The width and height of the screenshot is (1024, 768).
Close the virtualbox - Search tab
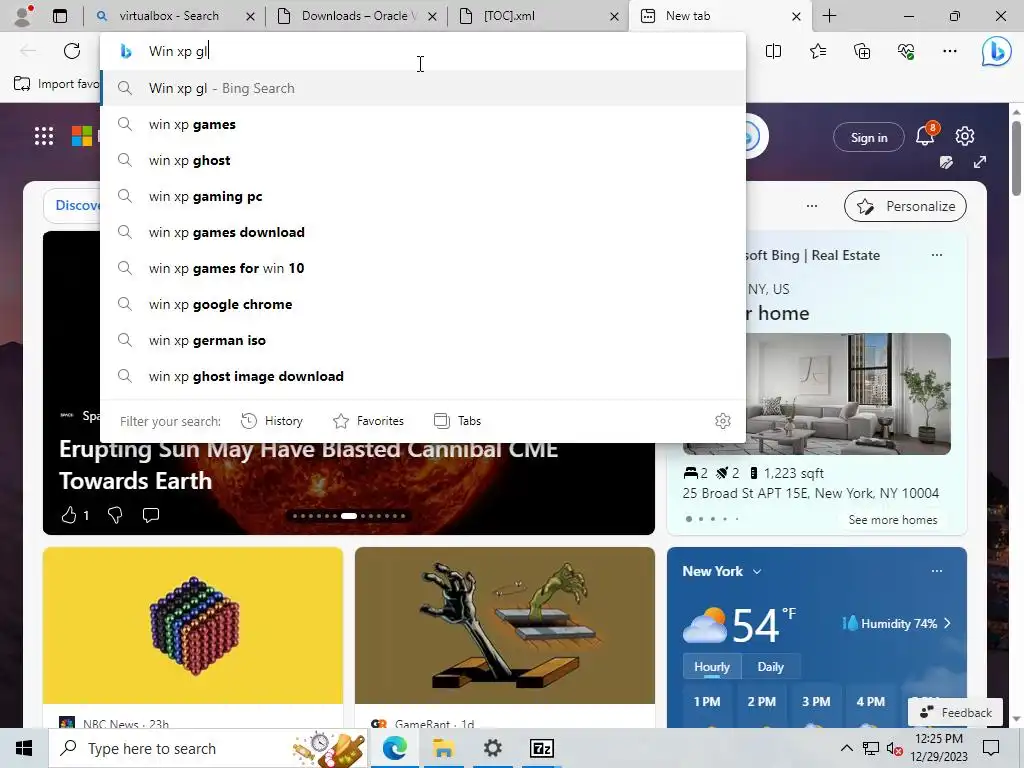point(250,16)
